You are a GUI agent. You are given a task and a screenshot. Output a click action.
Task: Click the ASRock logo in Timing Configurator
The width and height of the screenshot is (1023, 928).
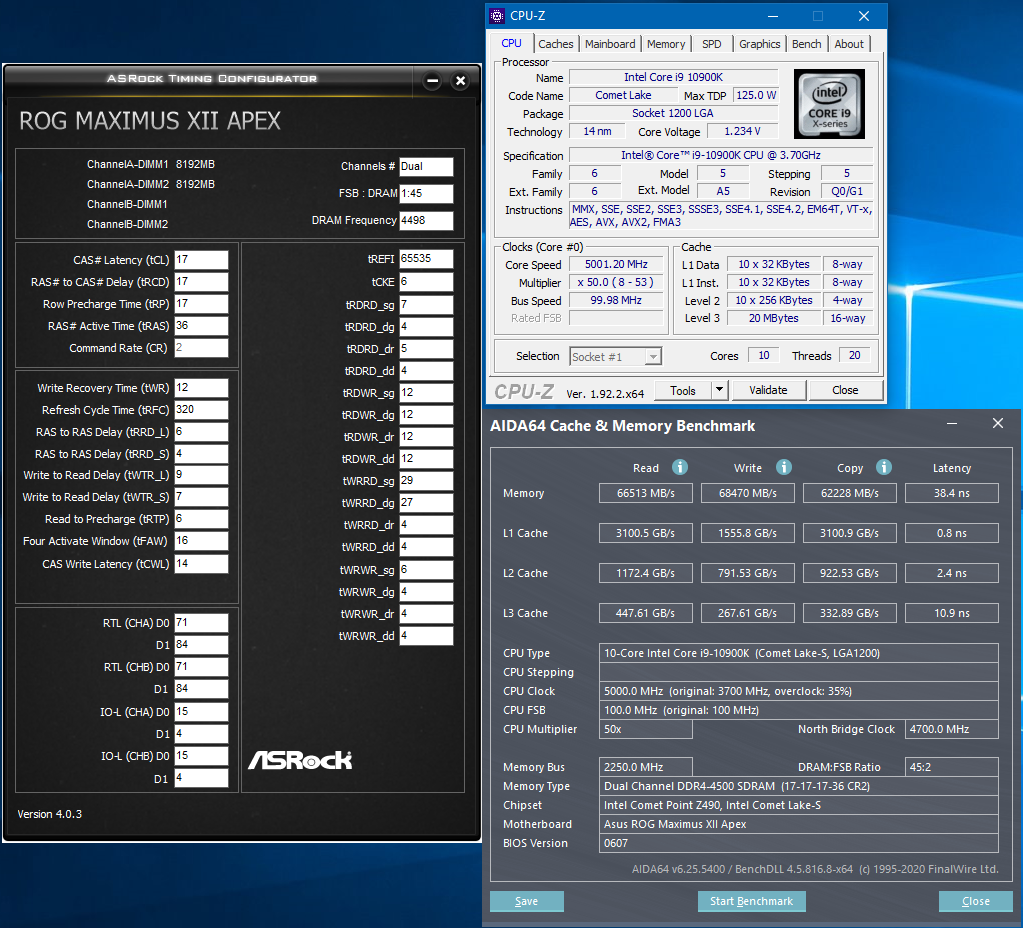(x=300, y=760)
